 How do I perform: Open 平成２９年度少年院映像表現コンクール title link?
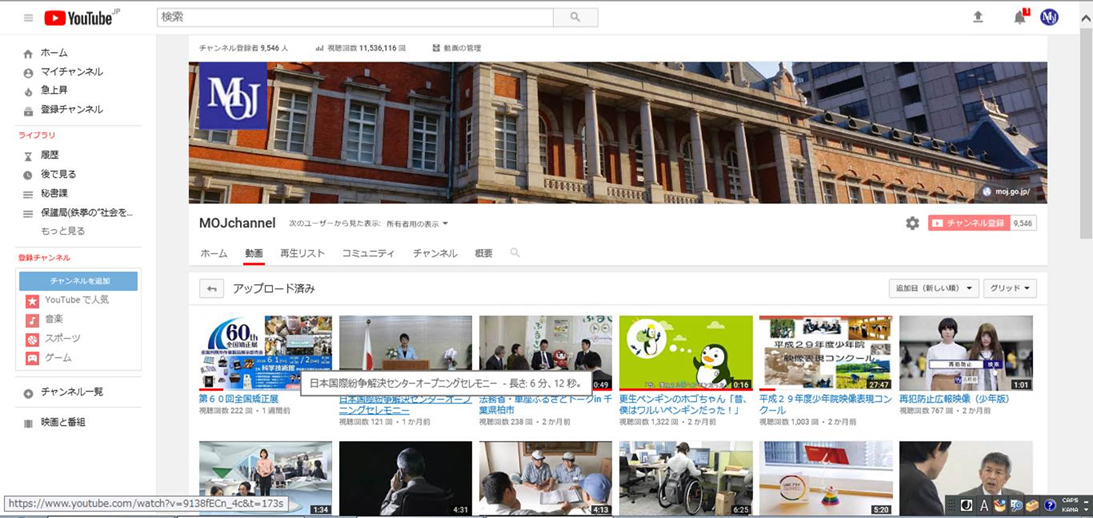[x=825, y=405]
